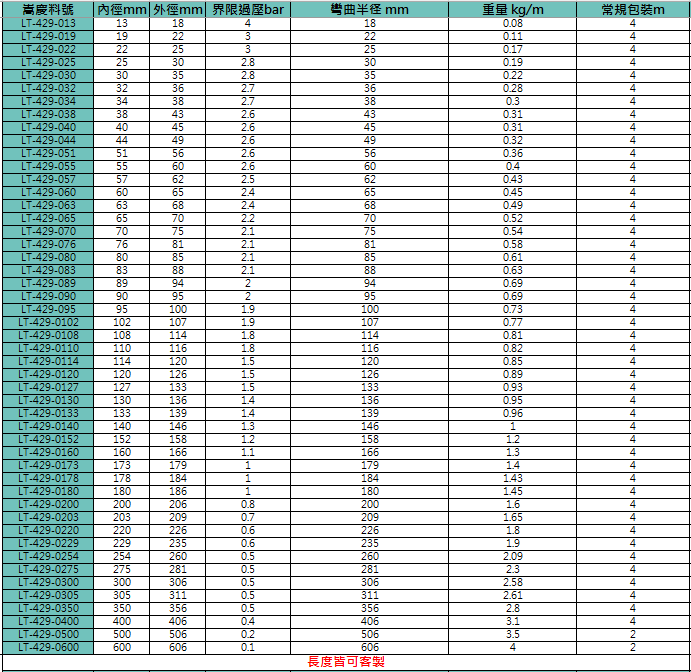Click part number LT-429-0133
Screen dimensions: 691x672
(48, 413)
